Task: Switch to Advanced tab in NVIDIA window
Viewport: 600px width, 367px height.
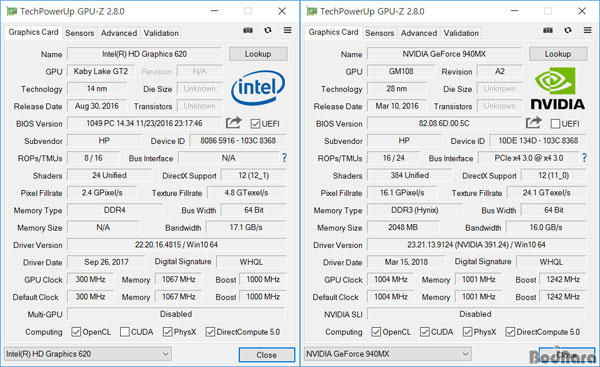Action: tap(419, 33)
